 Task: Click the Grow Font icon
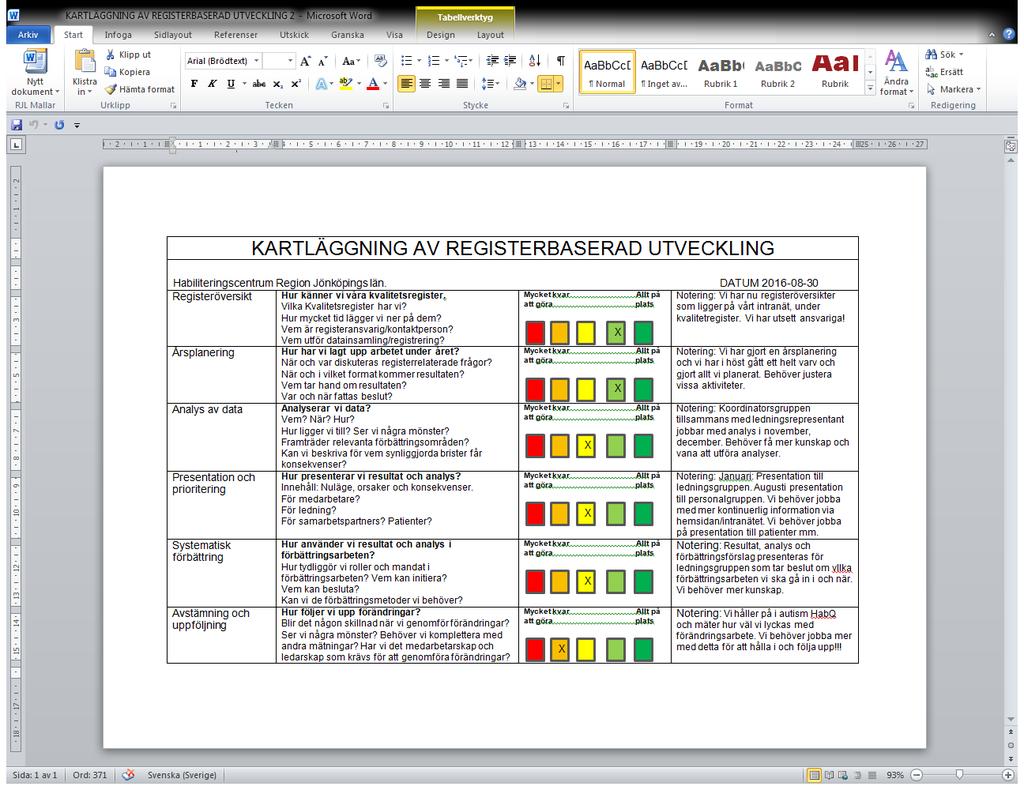(305, 61)
